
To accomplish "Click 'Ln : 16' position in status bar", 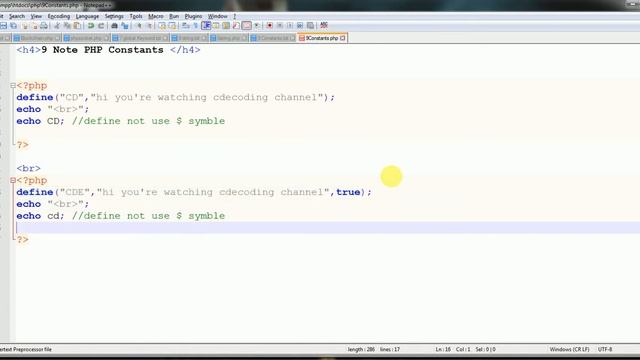I will pos(443,349).
